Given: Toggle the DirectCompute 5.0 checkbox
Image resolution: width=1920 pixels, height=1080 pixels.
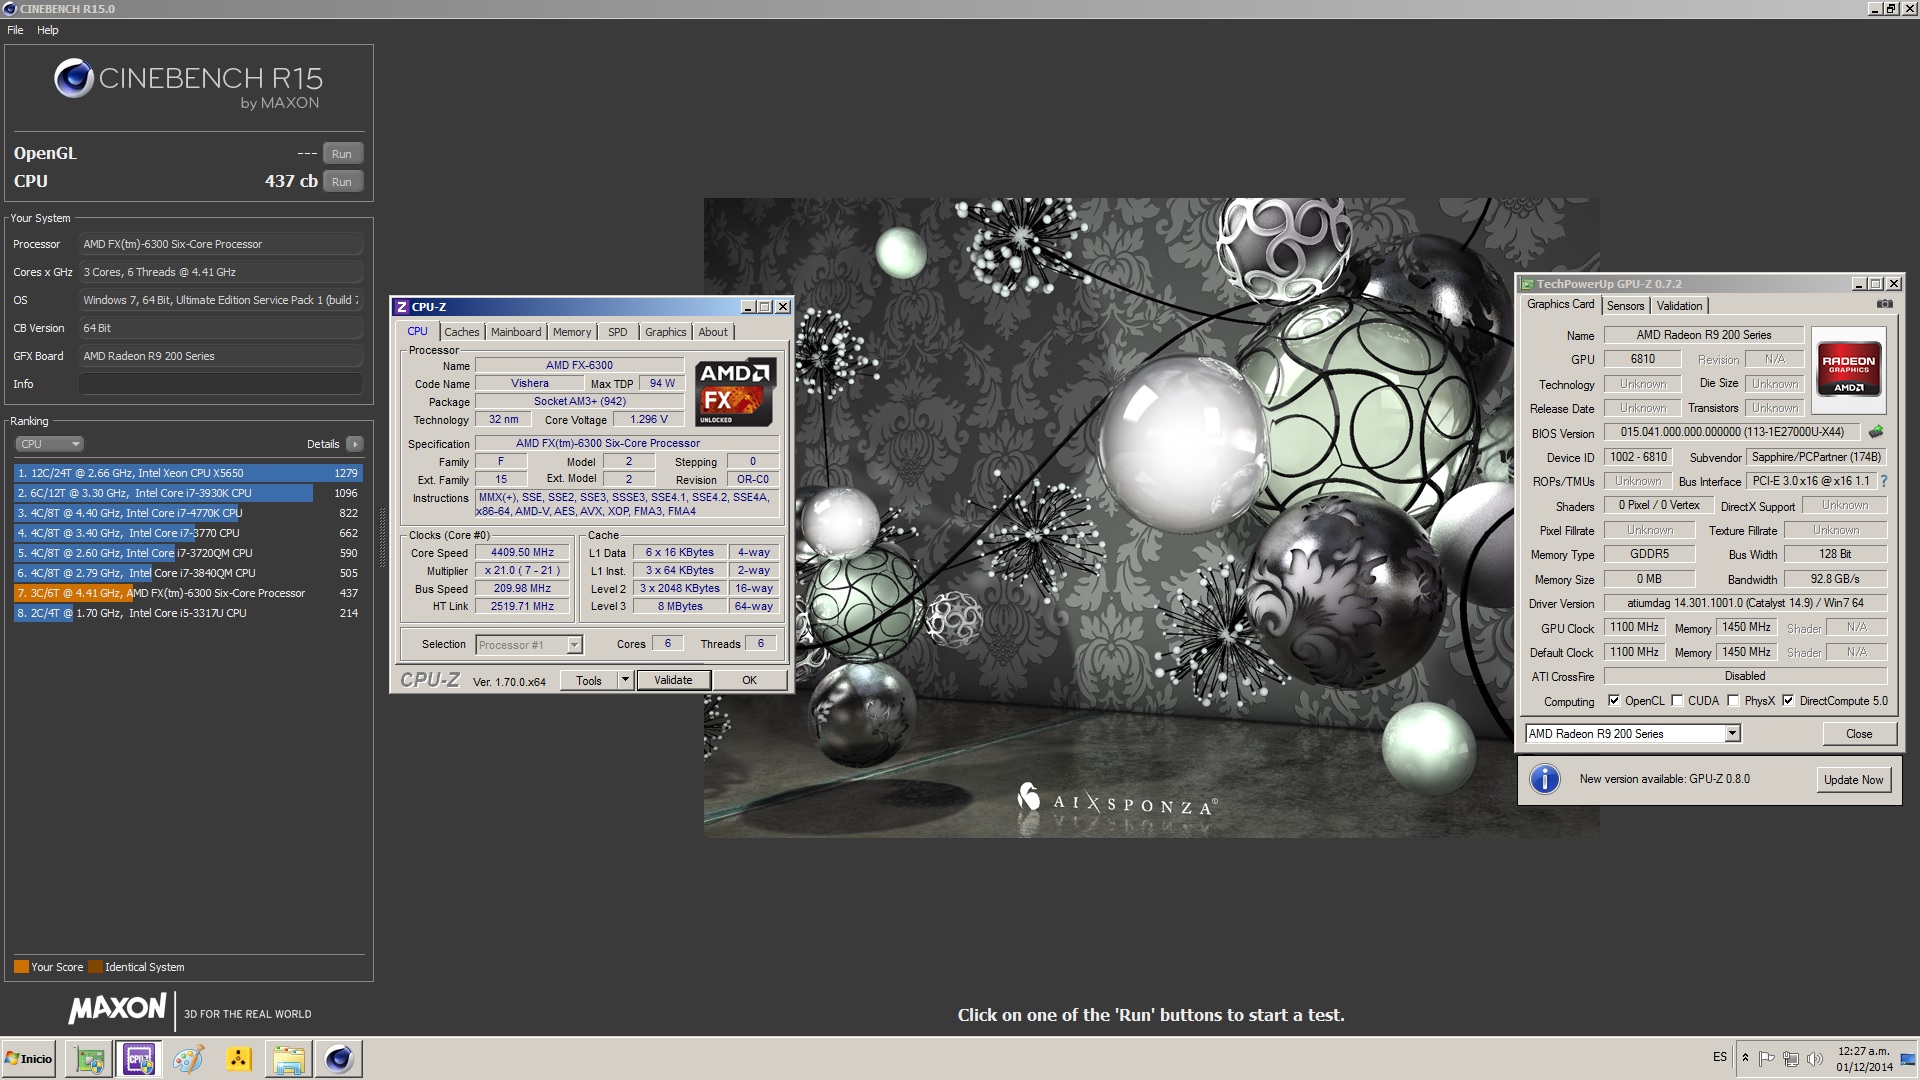Looking at the screenshot, I should (x=1788, y=701).
